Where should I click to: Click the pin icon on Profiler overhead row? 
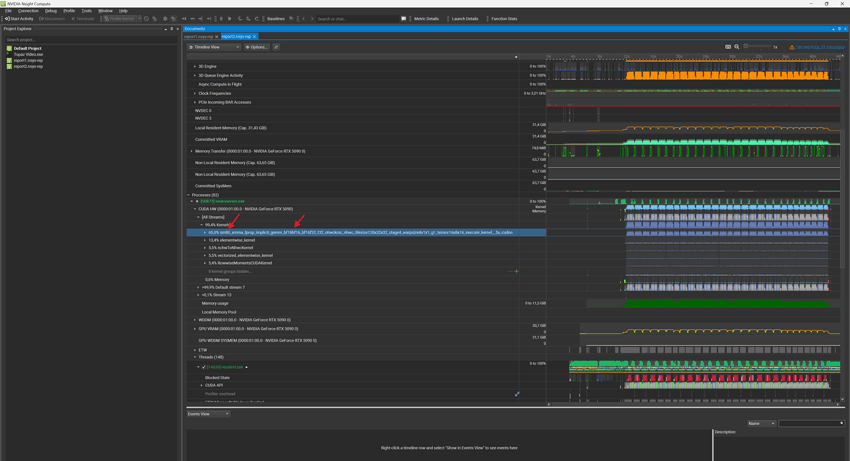click(x=517, y=394)
